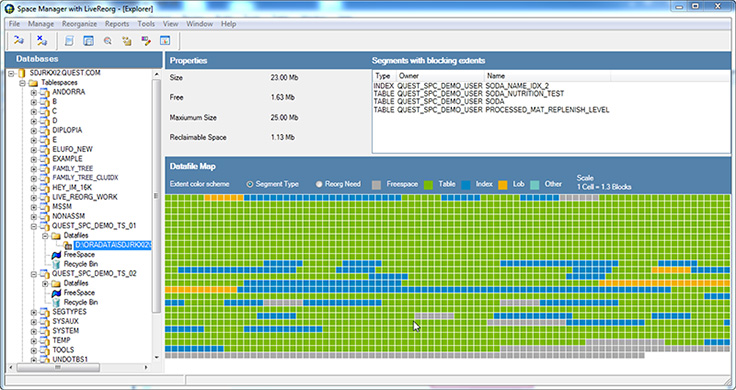This screenshot has height=390, width=736.
Task: Expand the SEGTYPES tablespace node
Action: click(x=34, y=312)
